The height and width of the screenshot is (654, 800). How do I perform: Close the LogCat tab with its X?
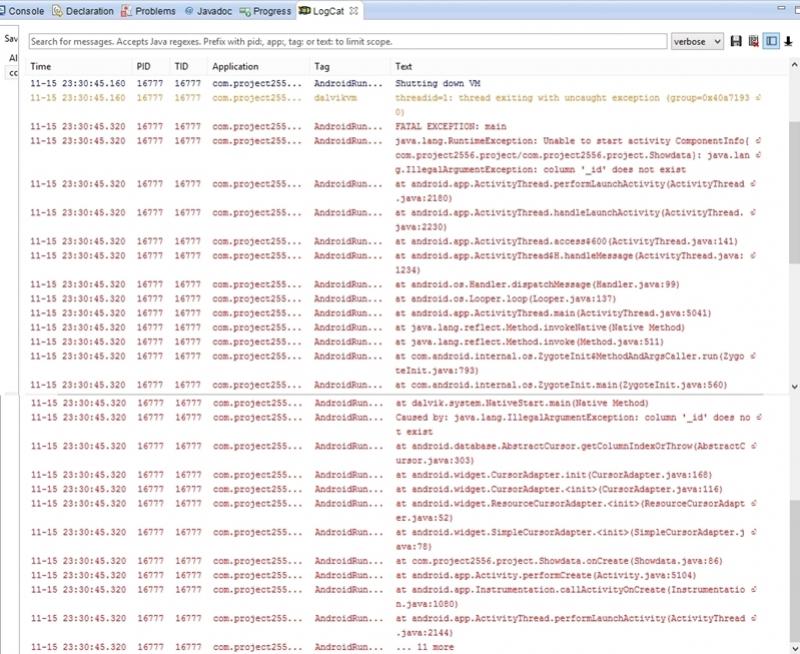[x=354, y=11]
